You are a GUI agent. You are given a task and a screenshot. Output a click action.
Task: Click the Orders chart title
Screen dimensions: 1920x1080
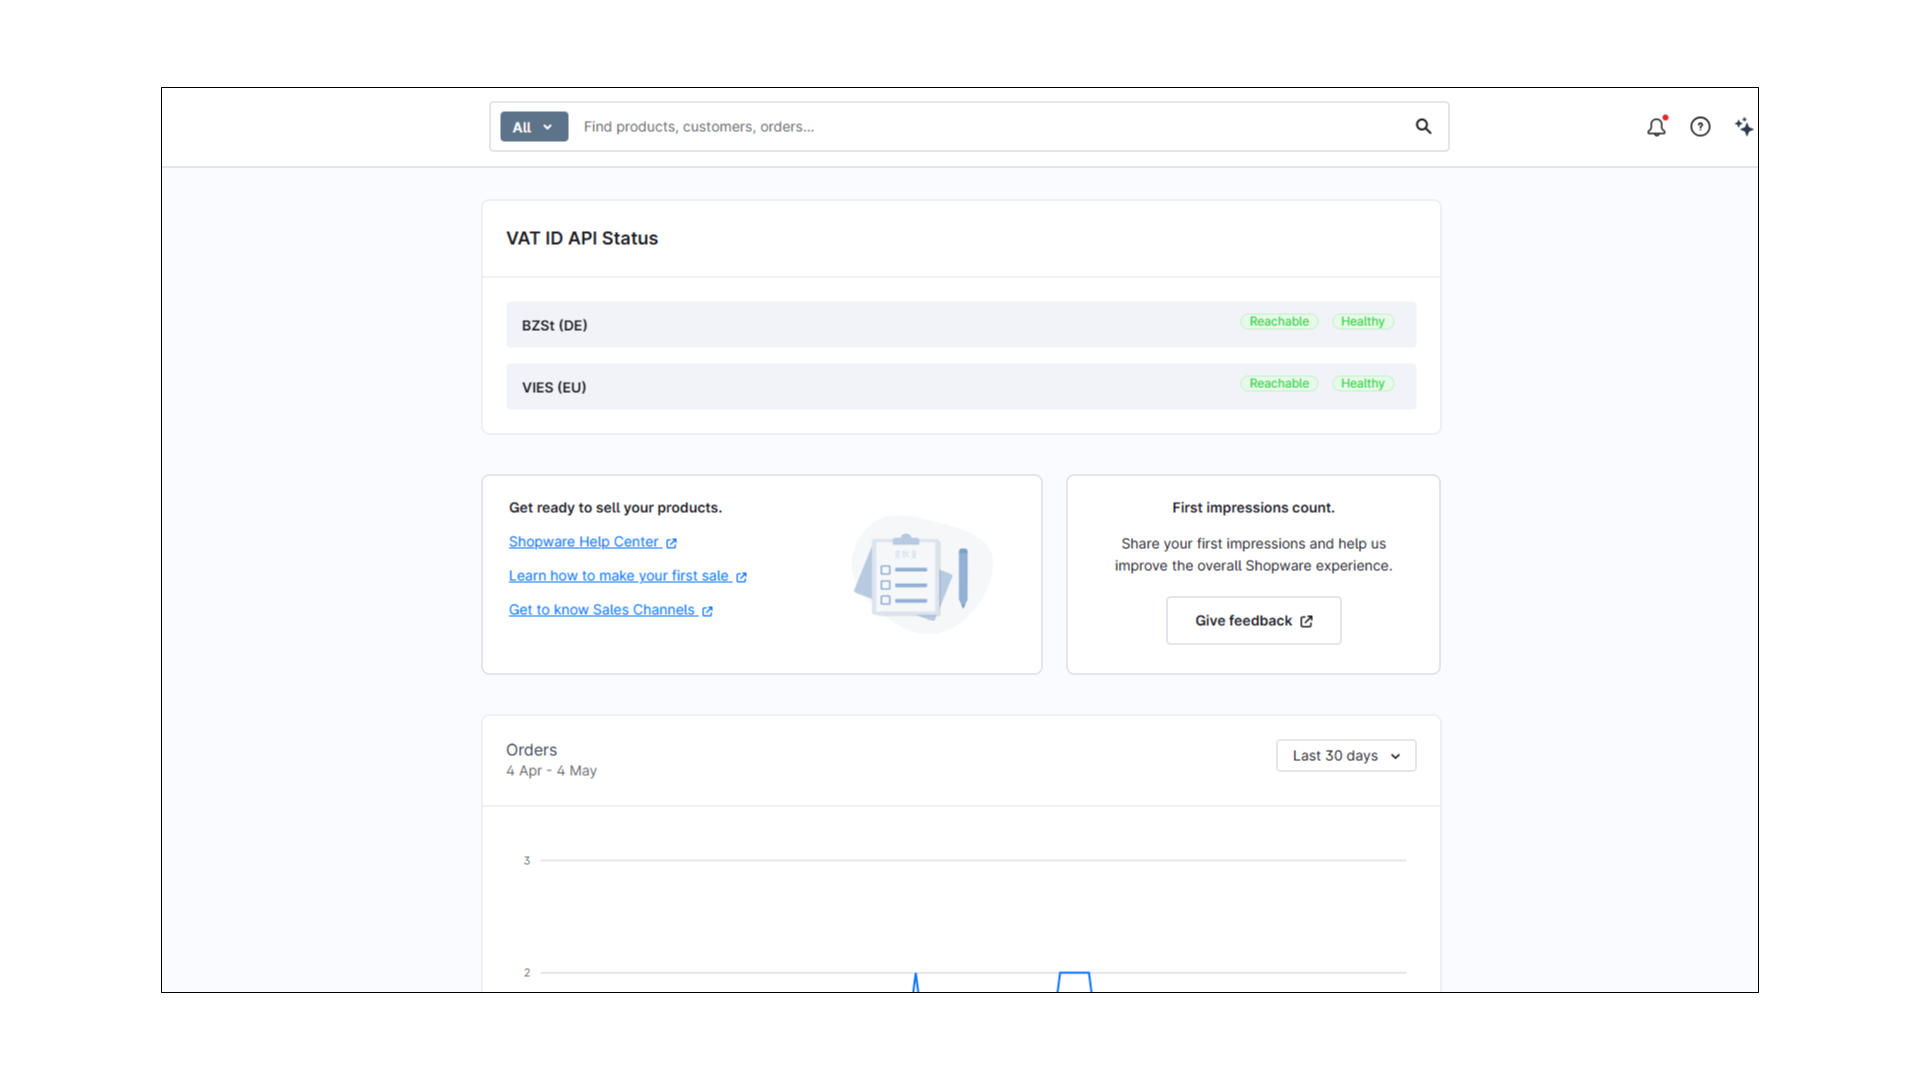tap(531, 750)
